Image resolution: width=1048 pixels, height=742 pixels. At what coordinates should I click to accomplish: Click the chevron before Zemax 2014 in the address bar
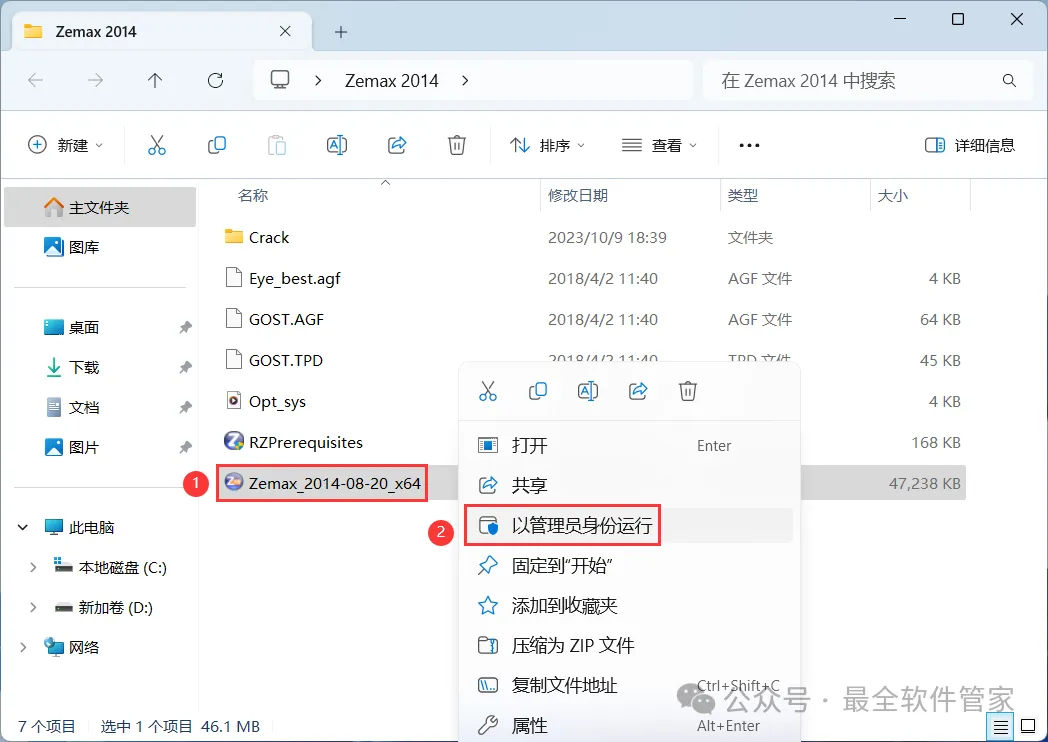click(318, 81)
